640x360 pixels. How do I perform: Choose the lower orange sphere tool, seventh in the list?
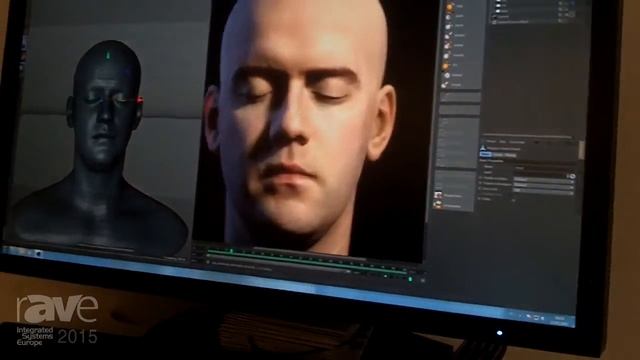pos(445,66)
